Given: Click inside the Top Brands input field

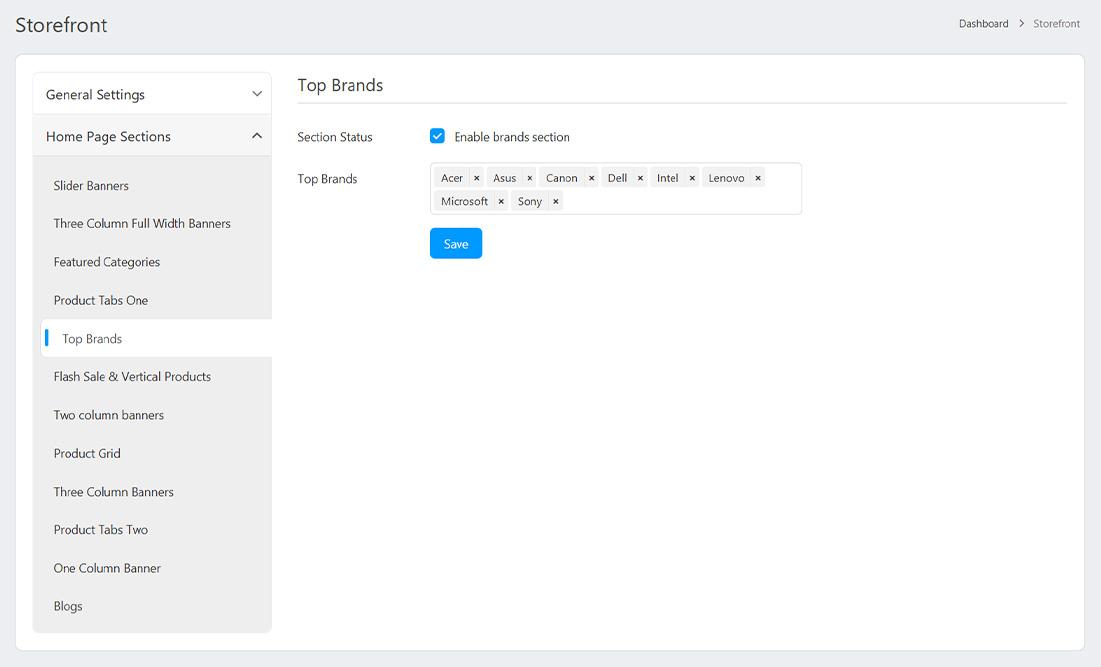Looking at the screenshot, I should click(x=680, y=201).
